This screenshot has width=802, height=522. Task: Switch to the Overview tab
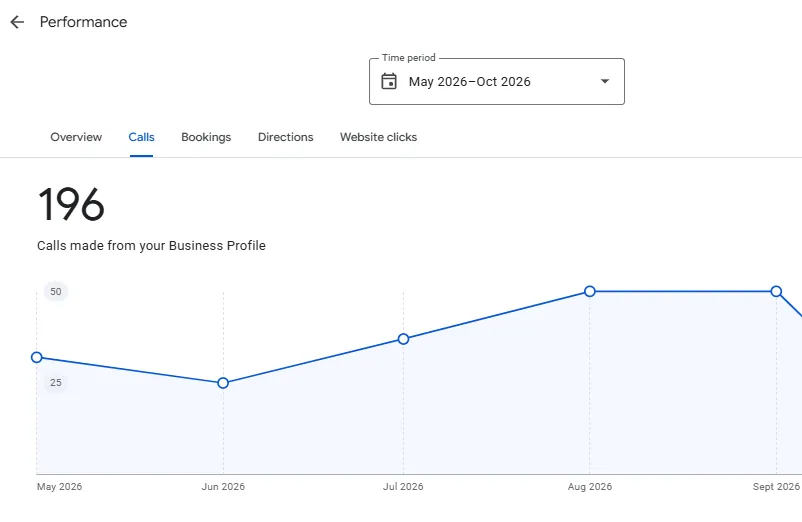pos(76,137)
